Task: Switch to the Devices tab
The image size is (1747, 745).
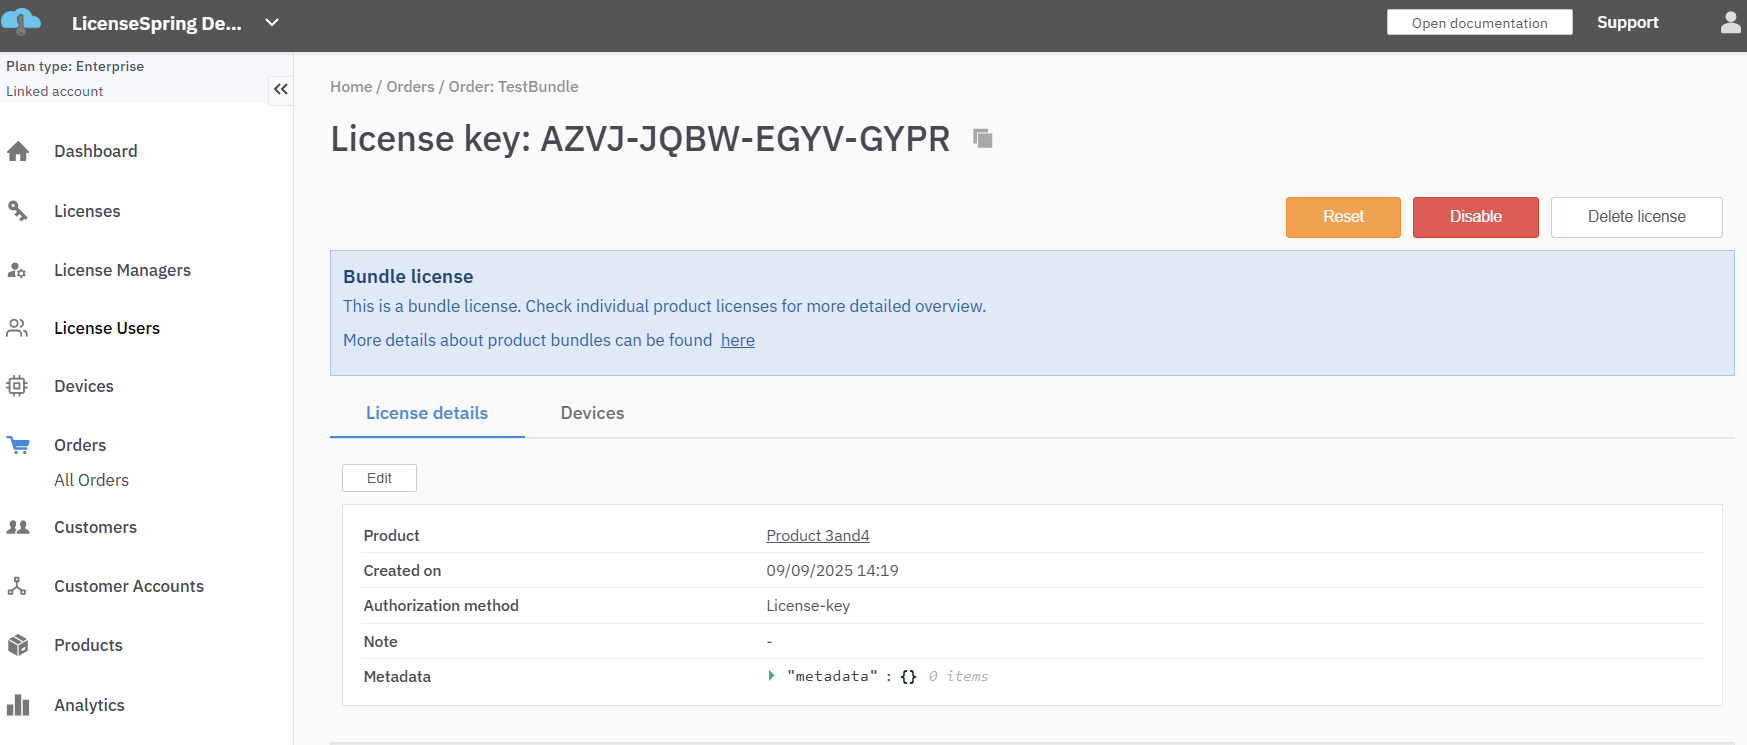Action: pyautogui.click(x=592, y=413)
